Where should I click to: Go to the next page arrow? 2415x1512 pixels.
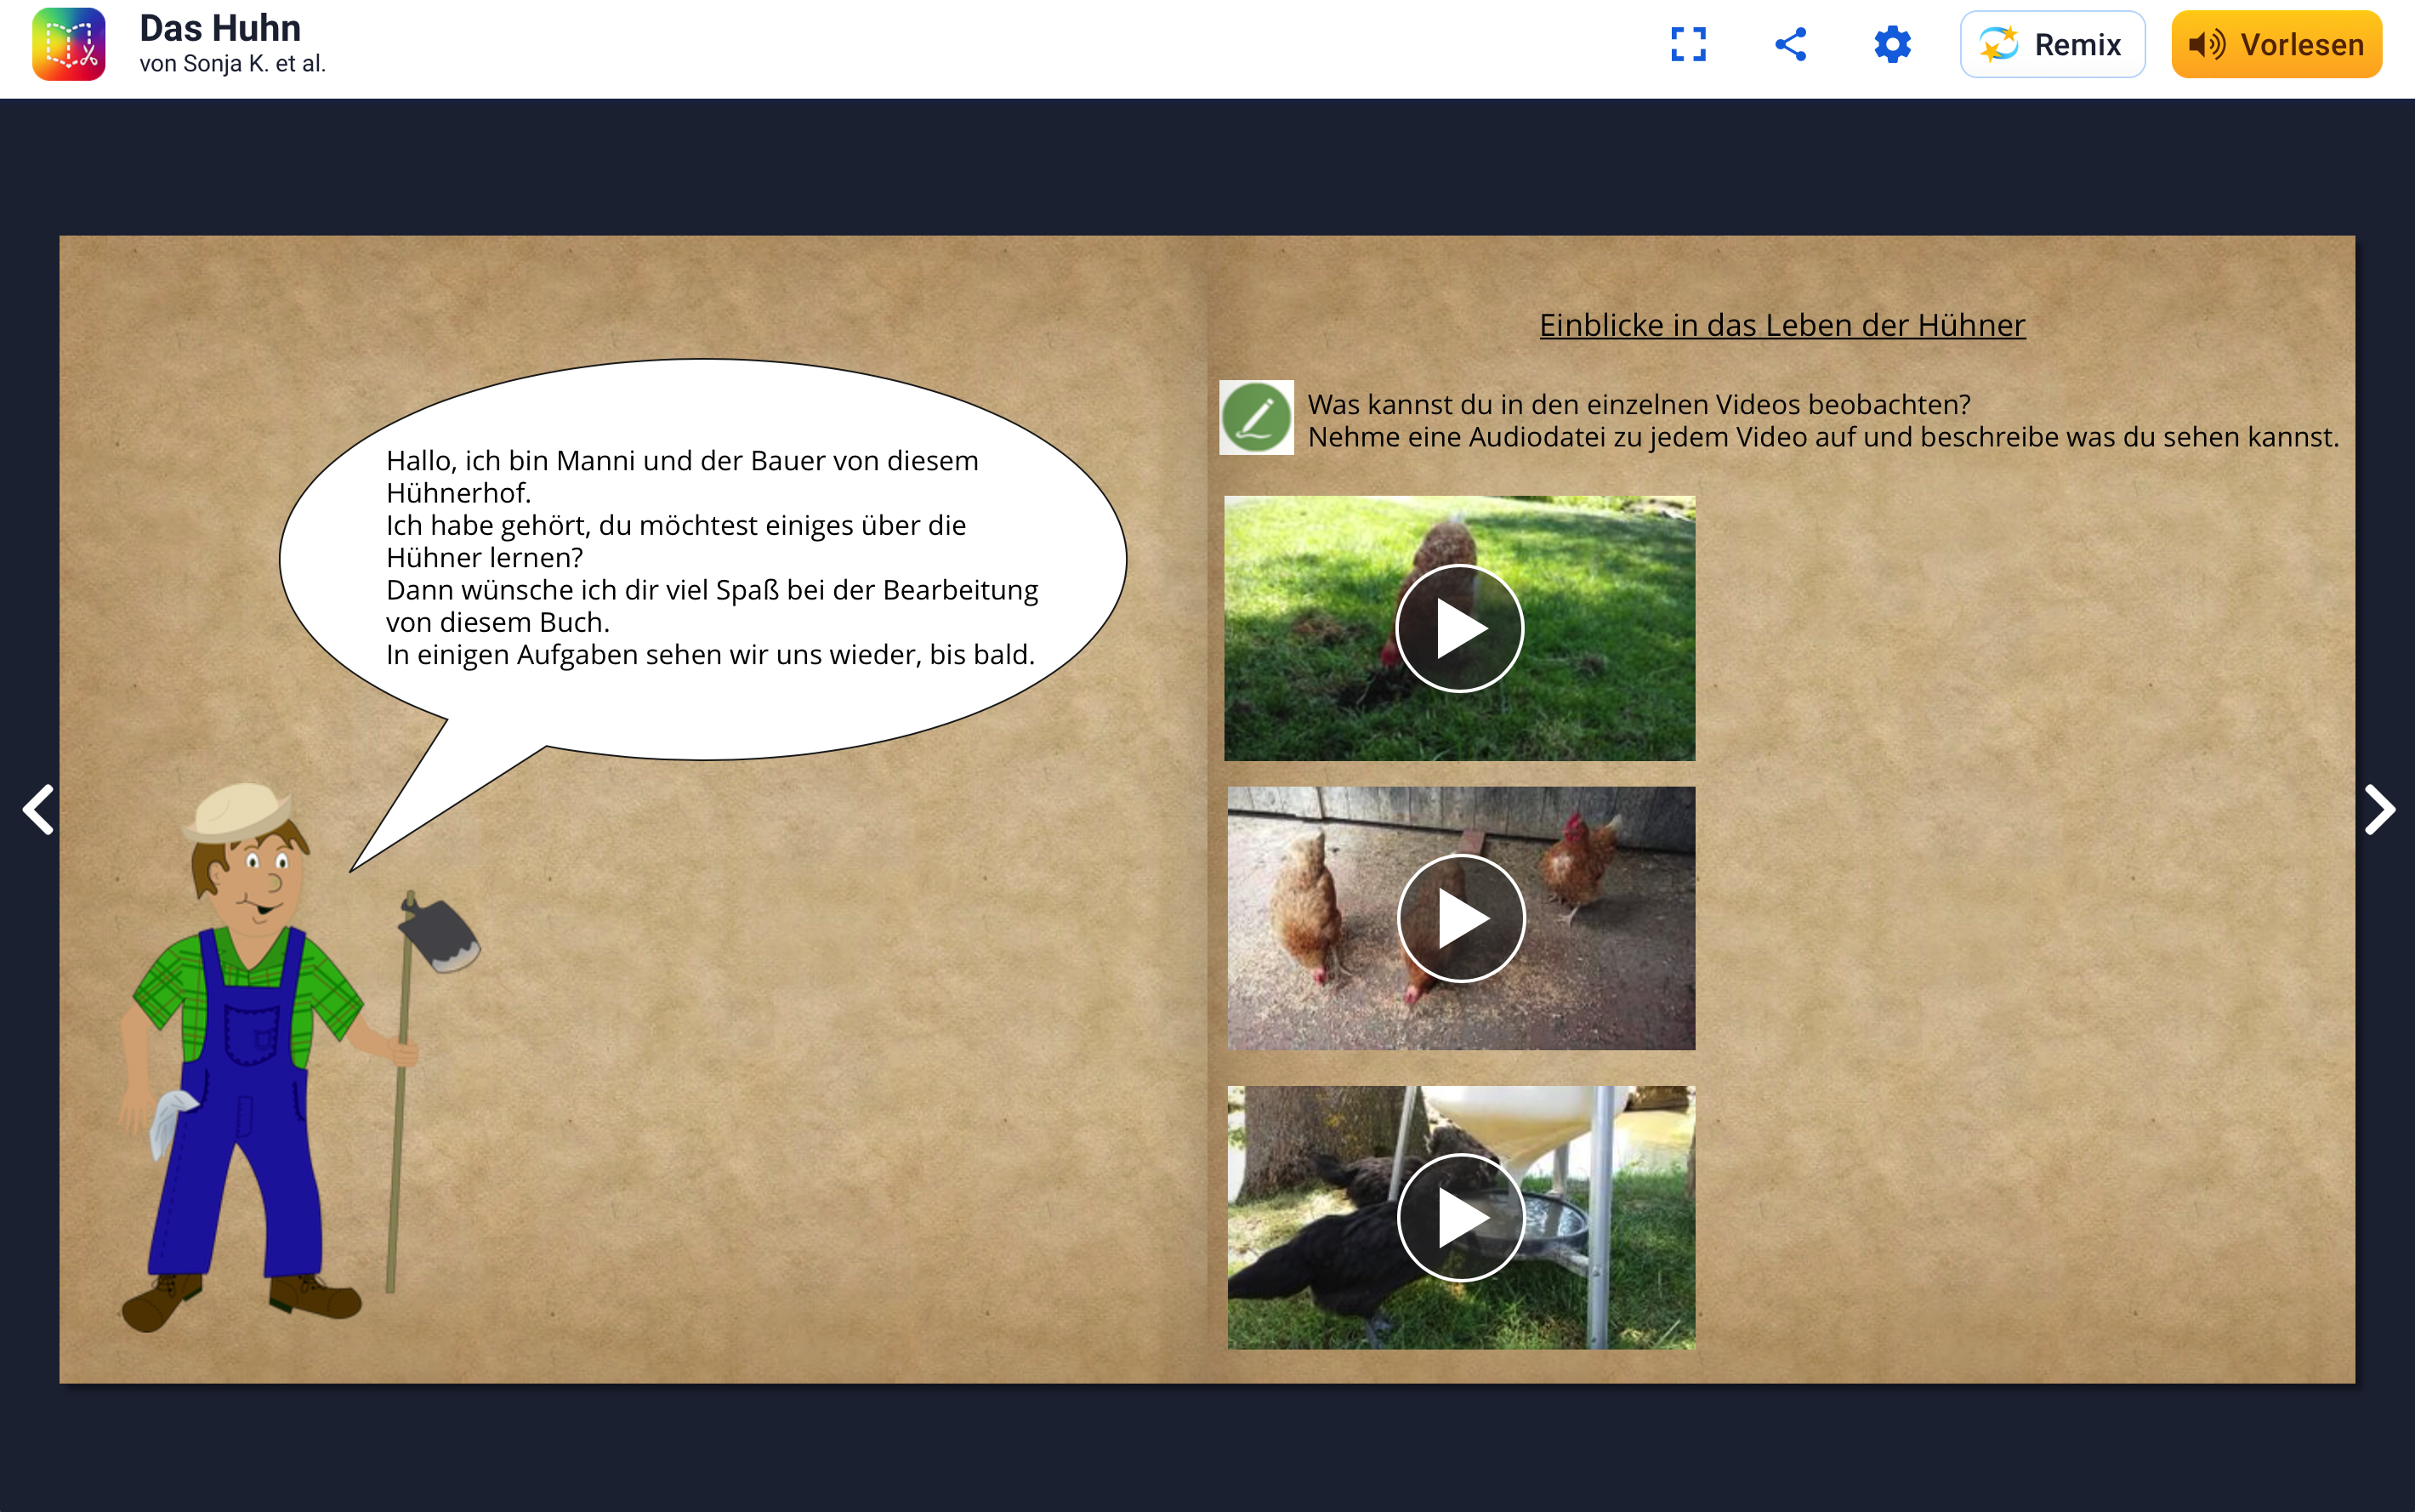coord(2379,809)
